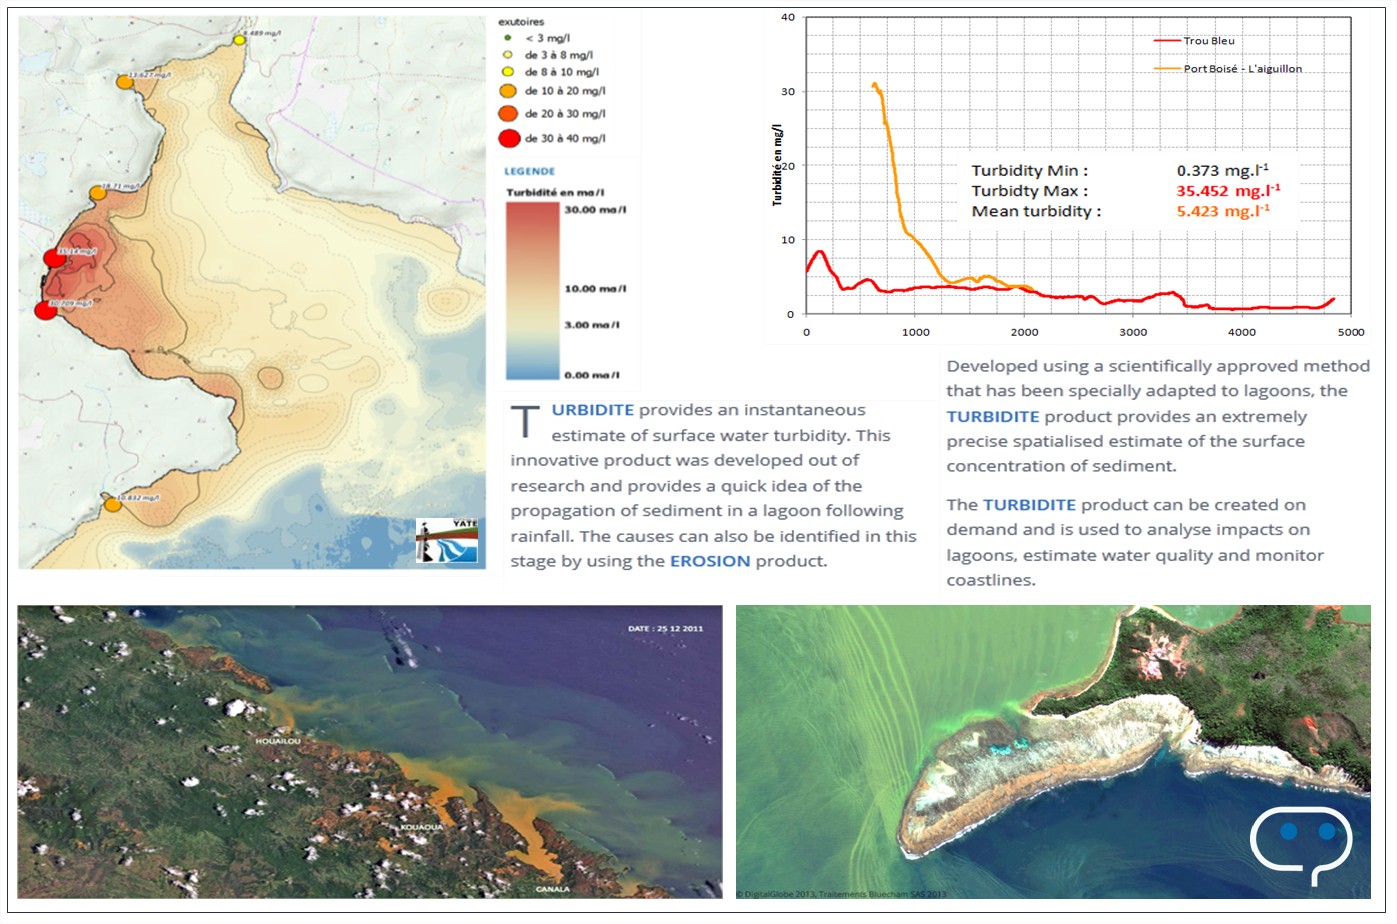This screenshot has width=1397, height=924.
Task: Click the 'Mean turbidity :' label
Action: tap(1036, 211)
